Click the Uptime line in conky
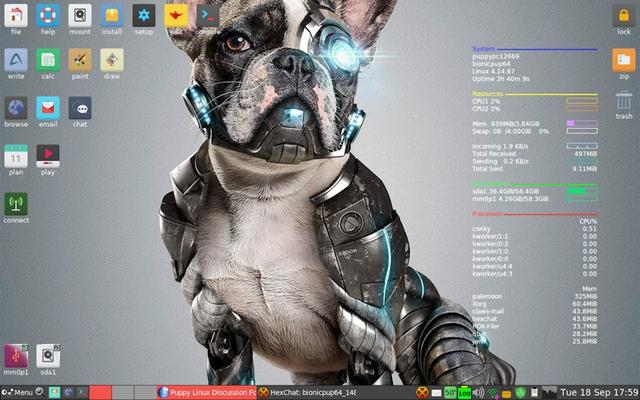 coord(501,79)
